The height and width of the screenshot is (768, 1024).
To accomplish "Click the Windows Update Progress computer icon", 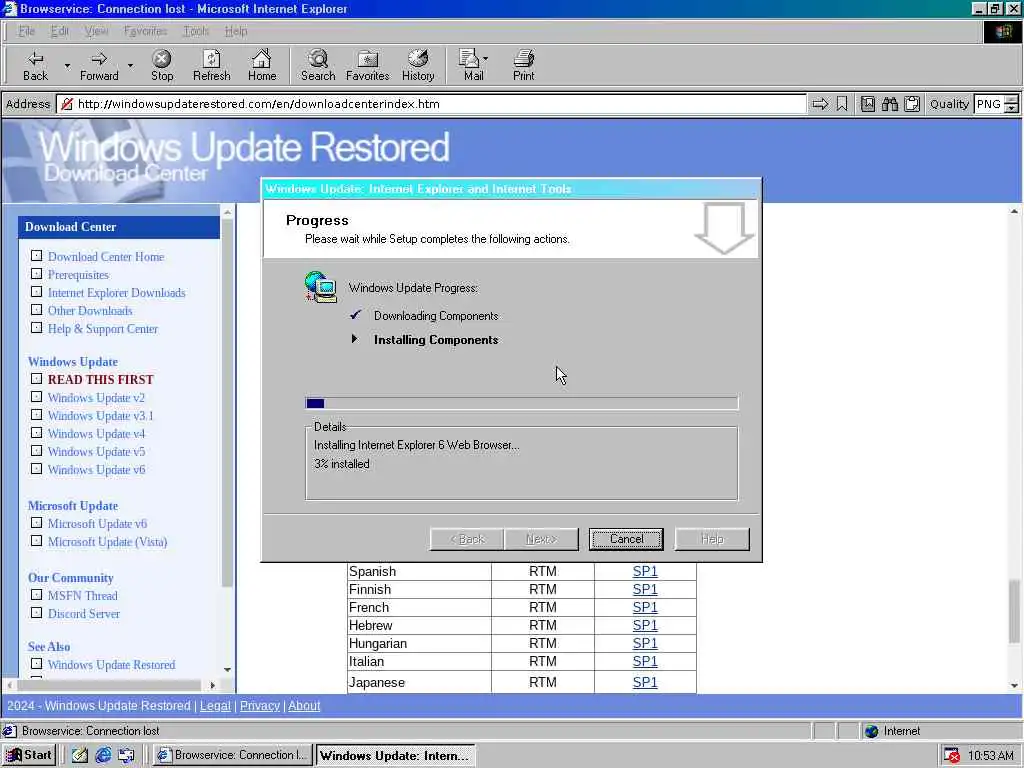I will click(x=321, y=287).
